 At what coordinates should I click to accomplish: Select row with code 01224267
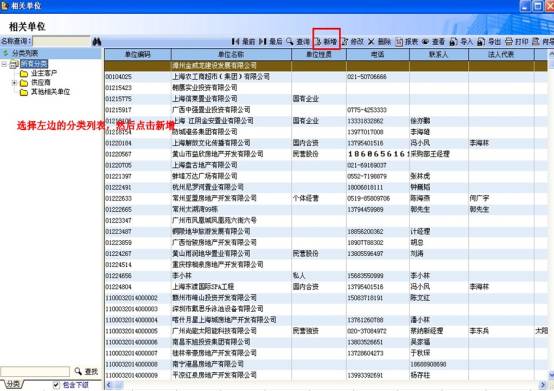point(326,254)
